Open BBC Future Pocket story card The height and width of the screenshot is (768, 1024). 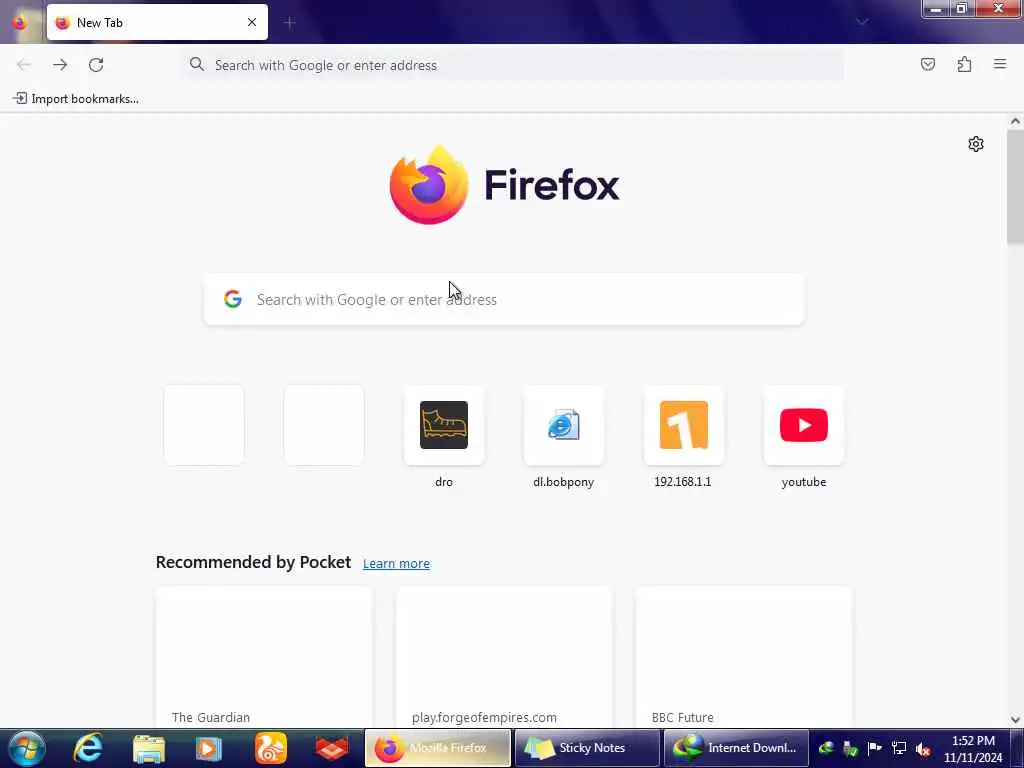coord(744,657)
